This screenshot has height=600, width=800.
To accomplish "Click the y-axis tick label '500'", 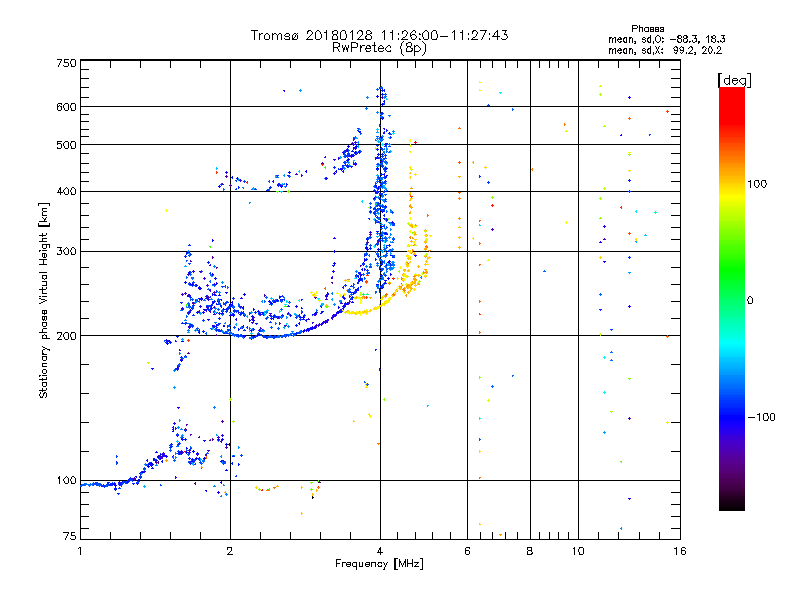I will click(x=66, y=145).
